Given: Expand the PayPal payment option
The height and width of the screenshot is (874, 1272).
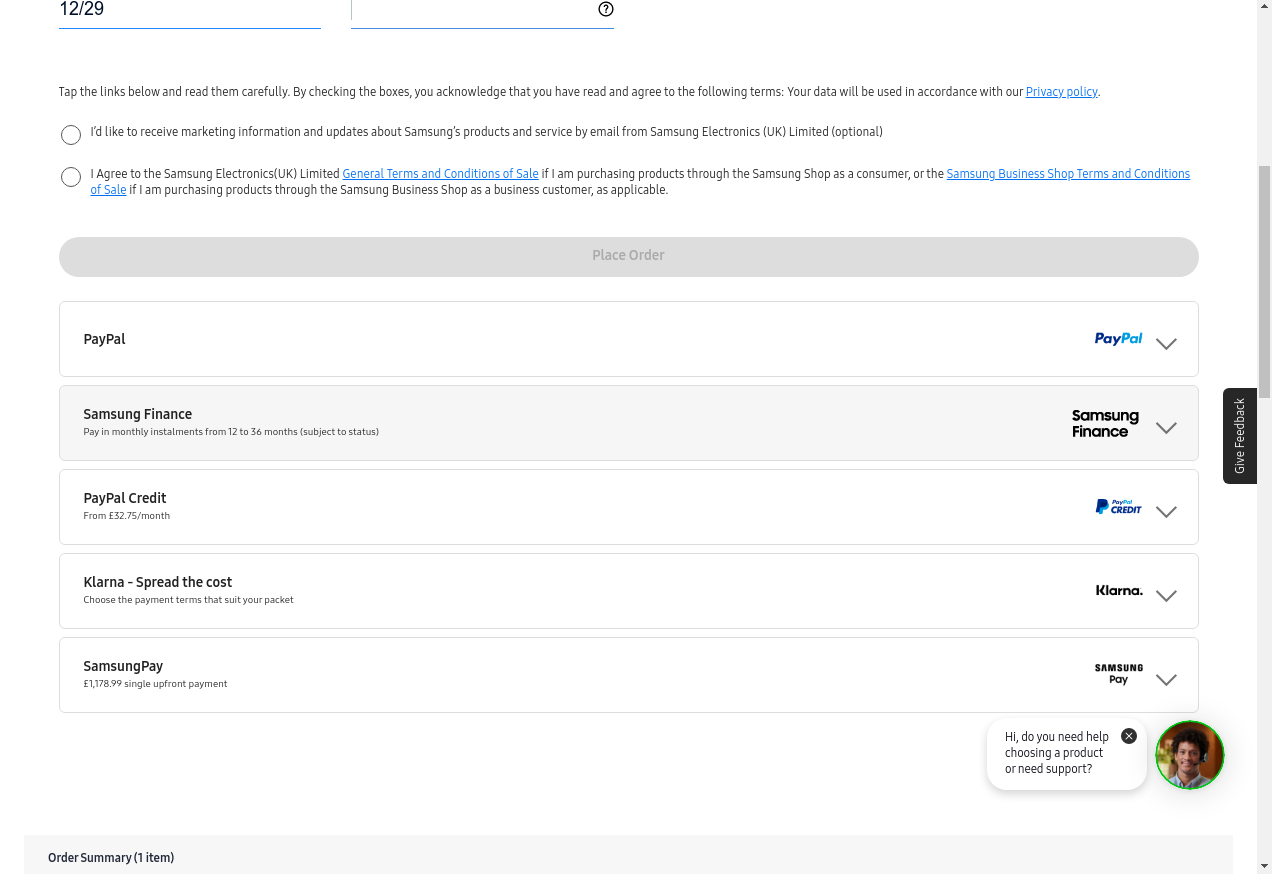Looking at the screenshot, I should coord(1165,343).
